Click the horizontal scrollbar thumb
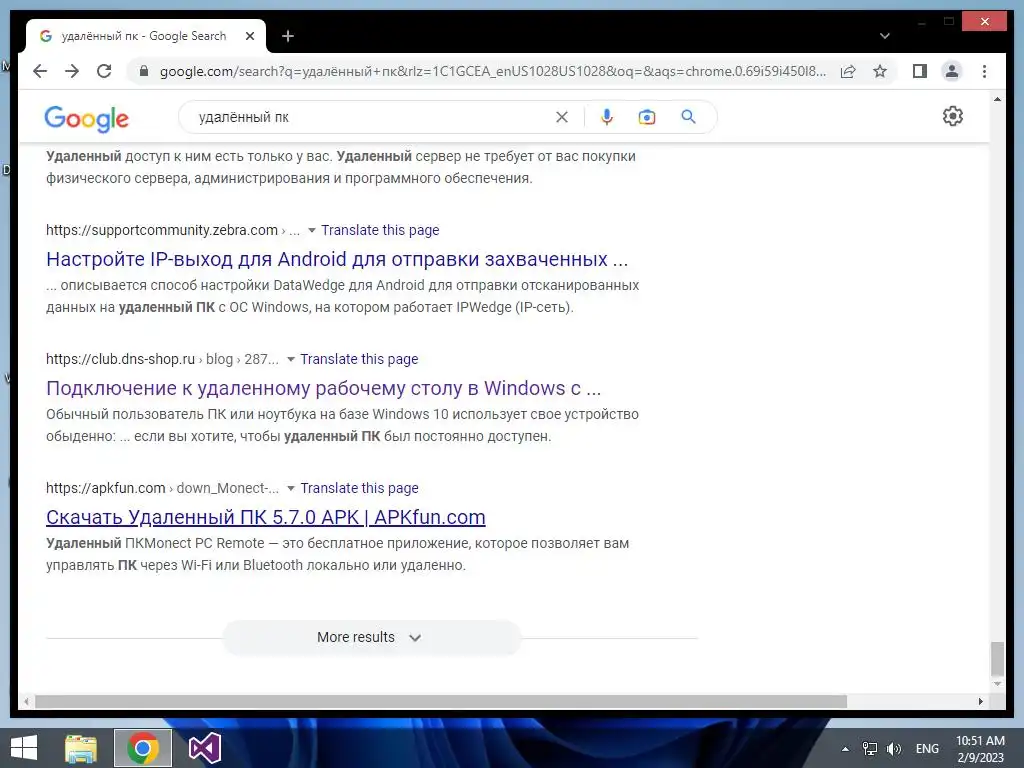 click(441, 701)
